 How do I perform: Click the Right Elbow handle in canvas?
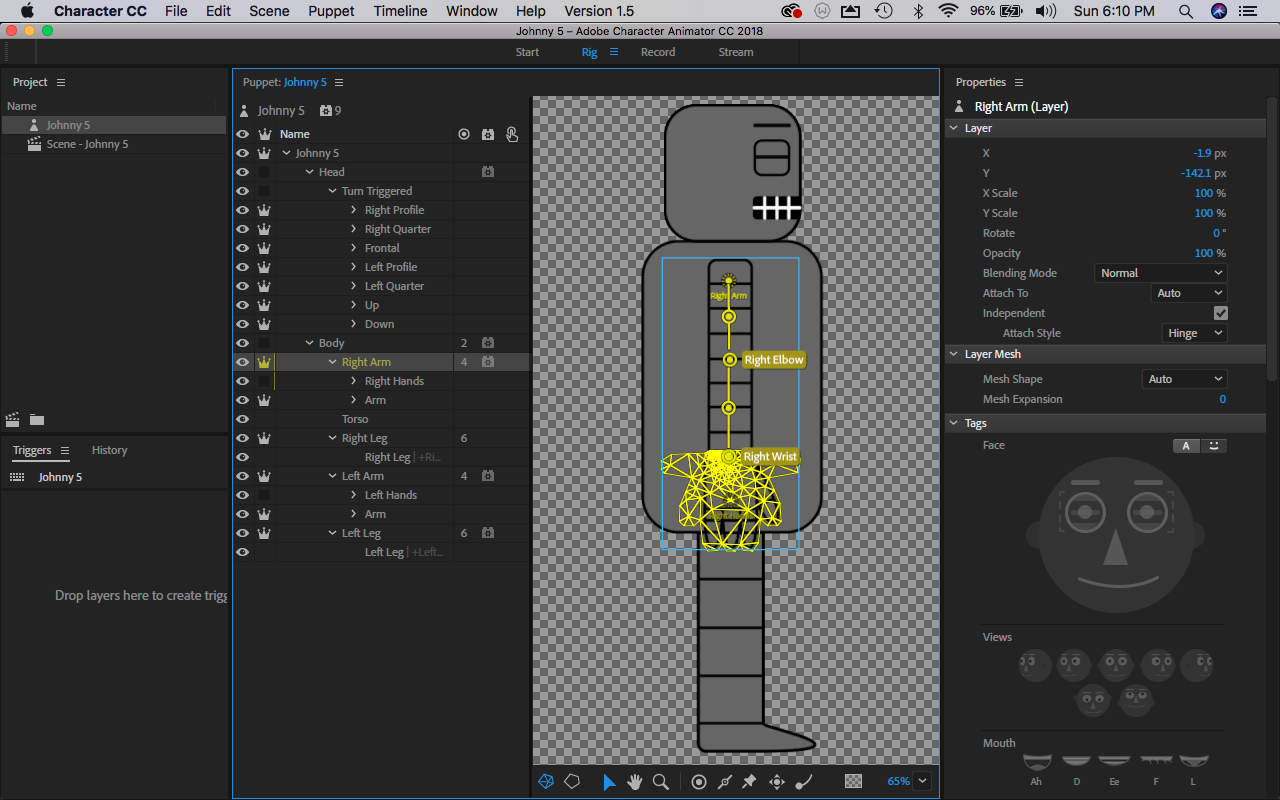pyautogui.click(x=730, y=360)
